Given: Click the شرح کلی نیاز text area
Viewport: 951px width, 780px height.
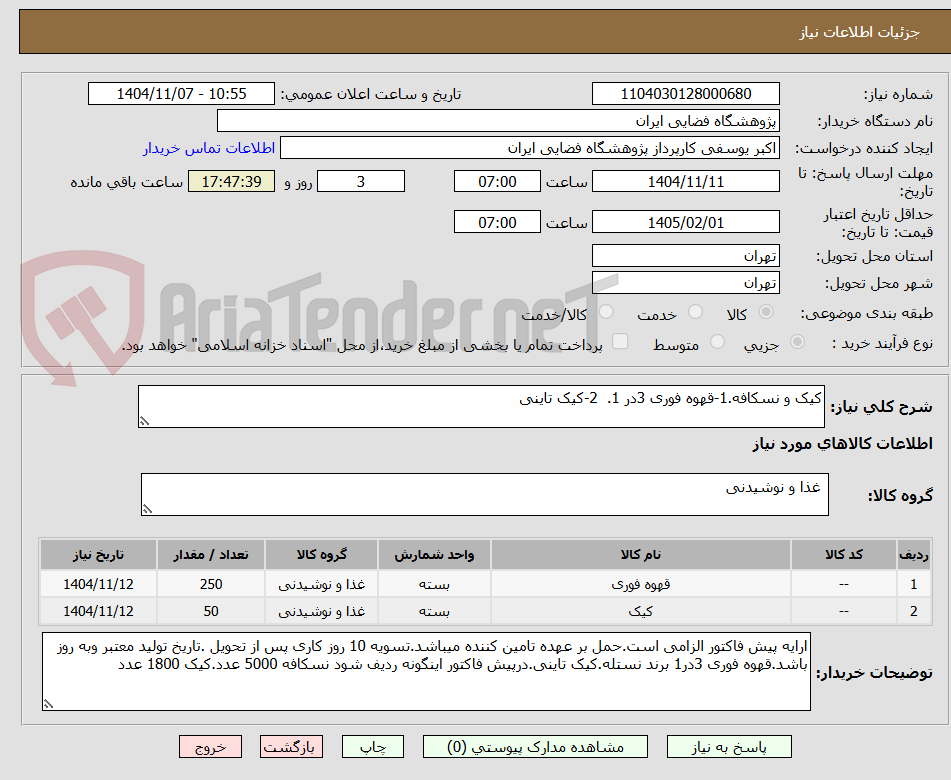Looking at the screenshot, I should [481, 406].
